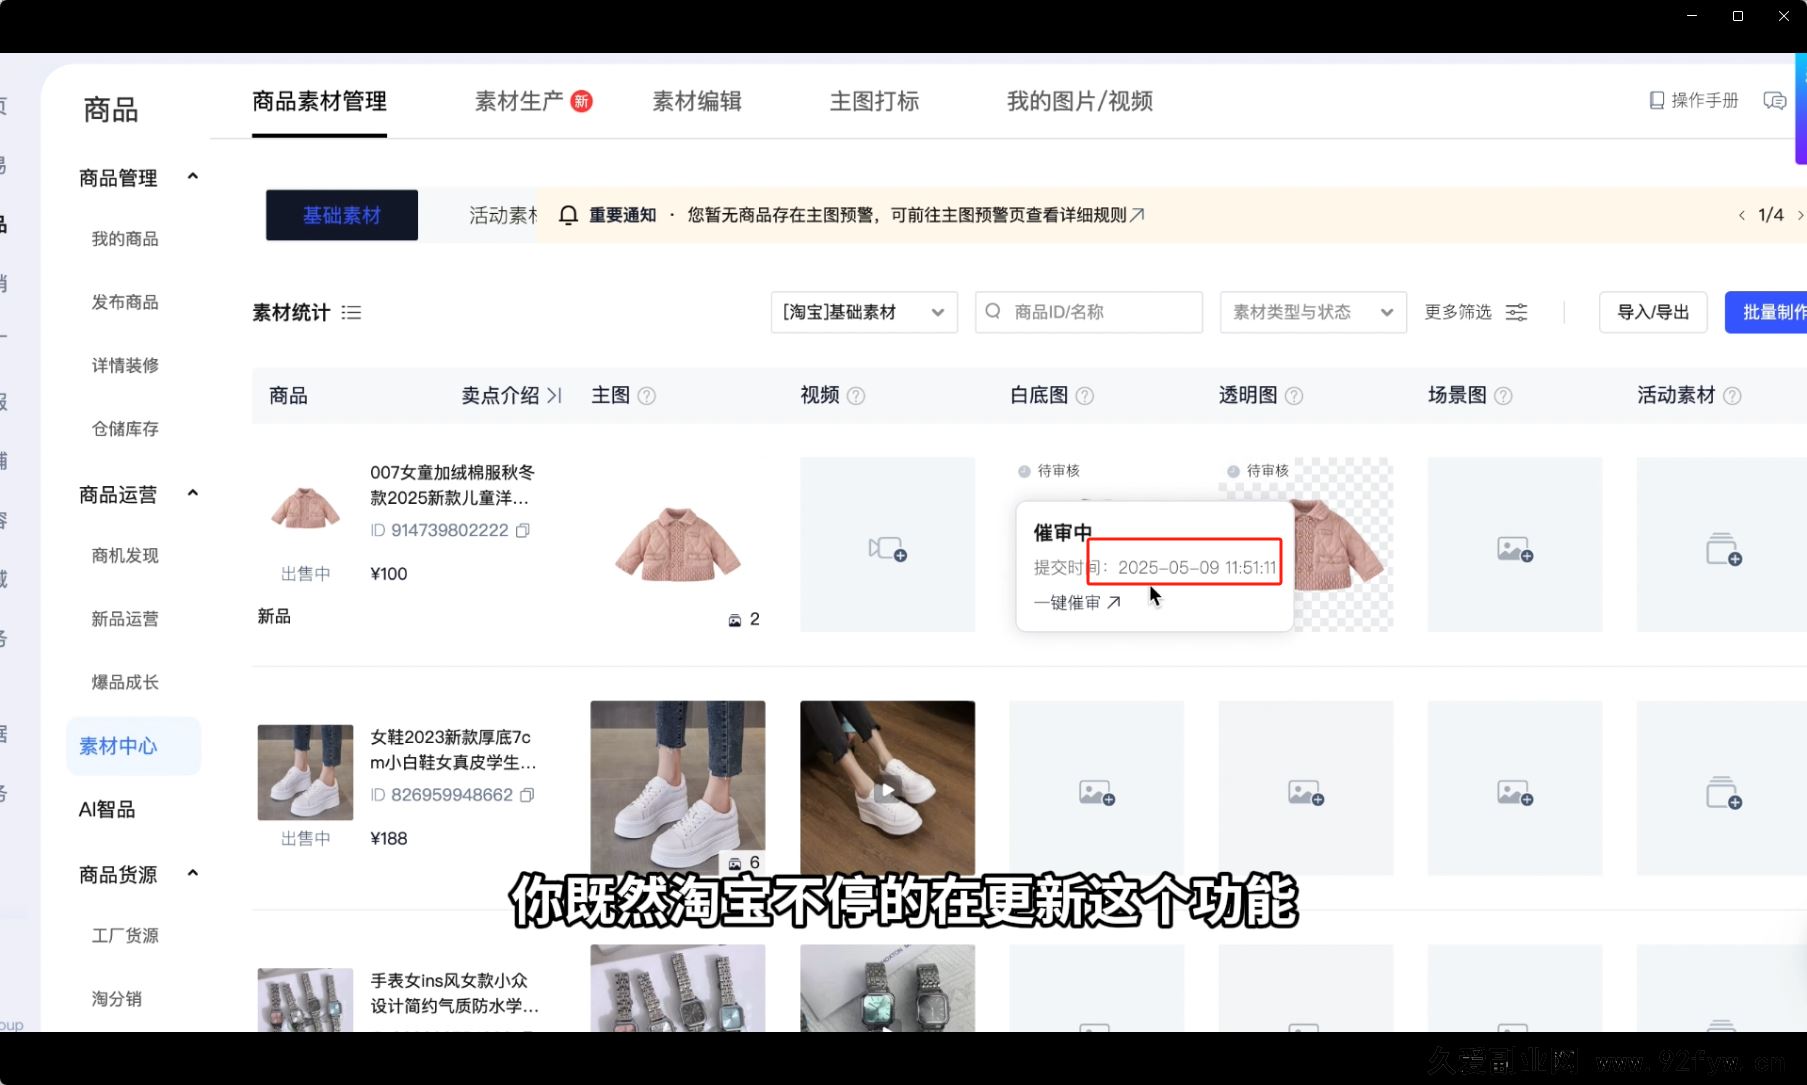Switch to the 素材生产 tab
Screen dimensions: 1807x1085
tap(521, 101)
